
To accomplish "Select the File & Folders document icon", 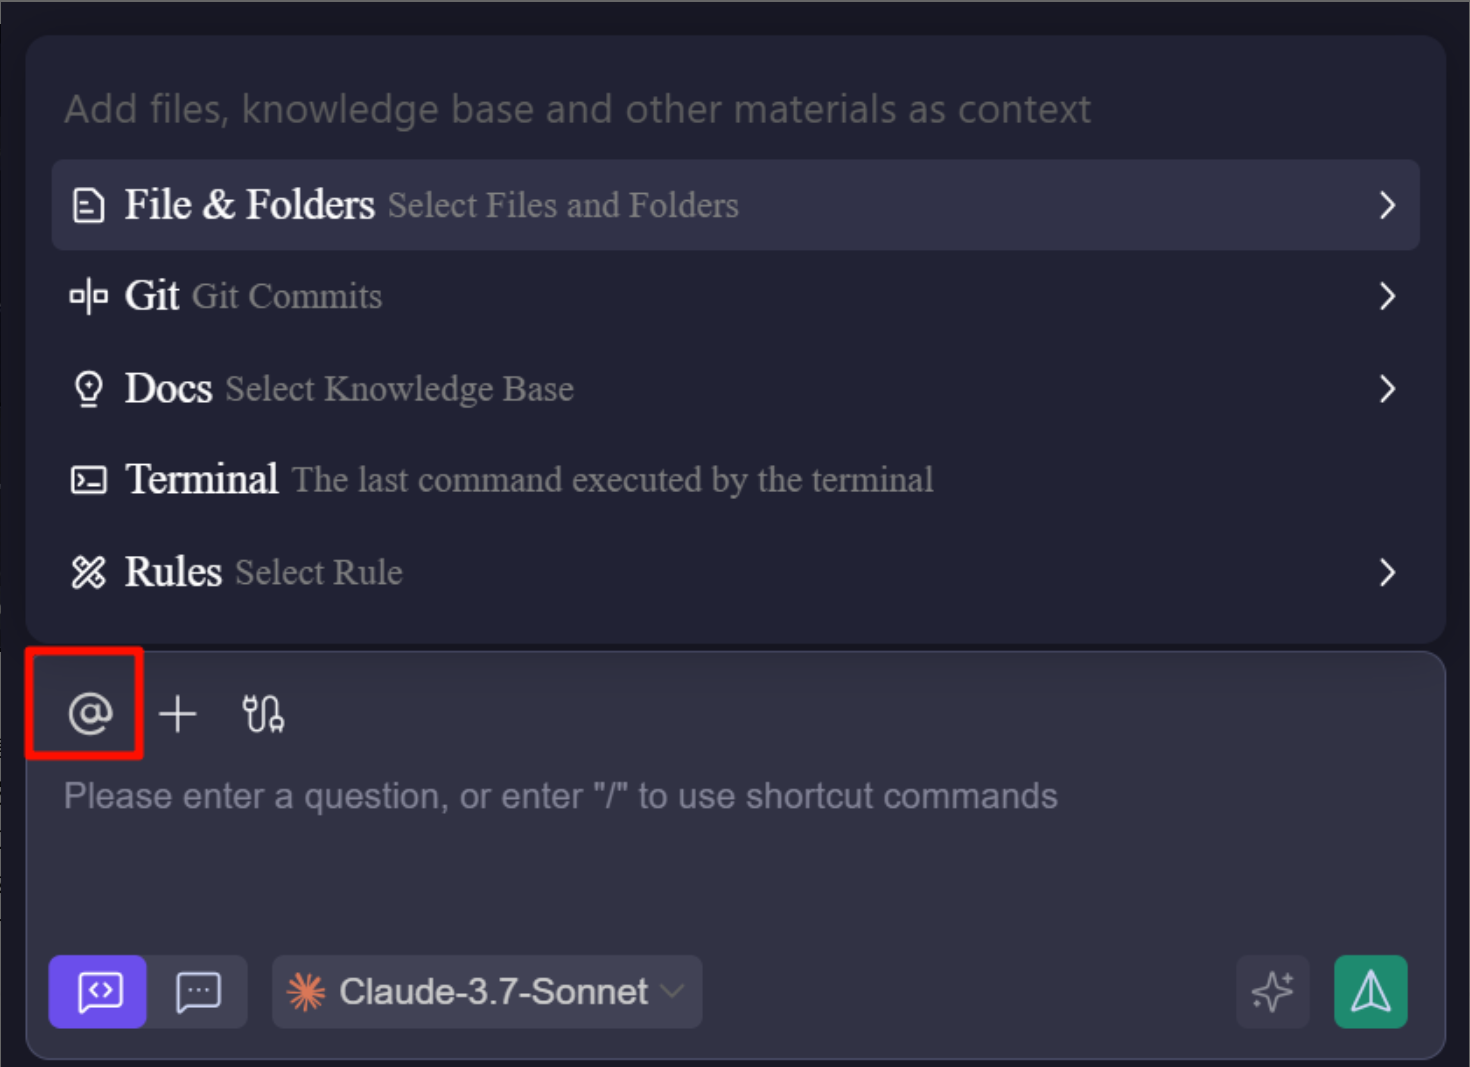I will point(88,204).
